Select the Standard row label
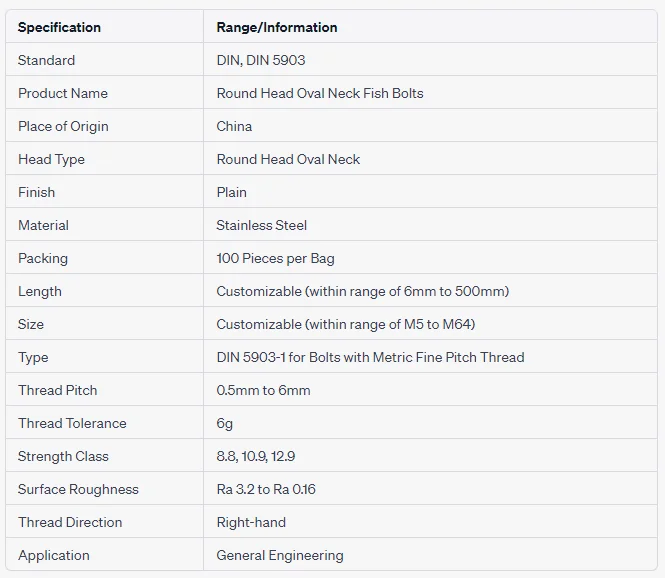The width and height of the screenshot is (665, 578). click(46, 60)
